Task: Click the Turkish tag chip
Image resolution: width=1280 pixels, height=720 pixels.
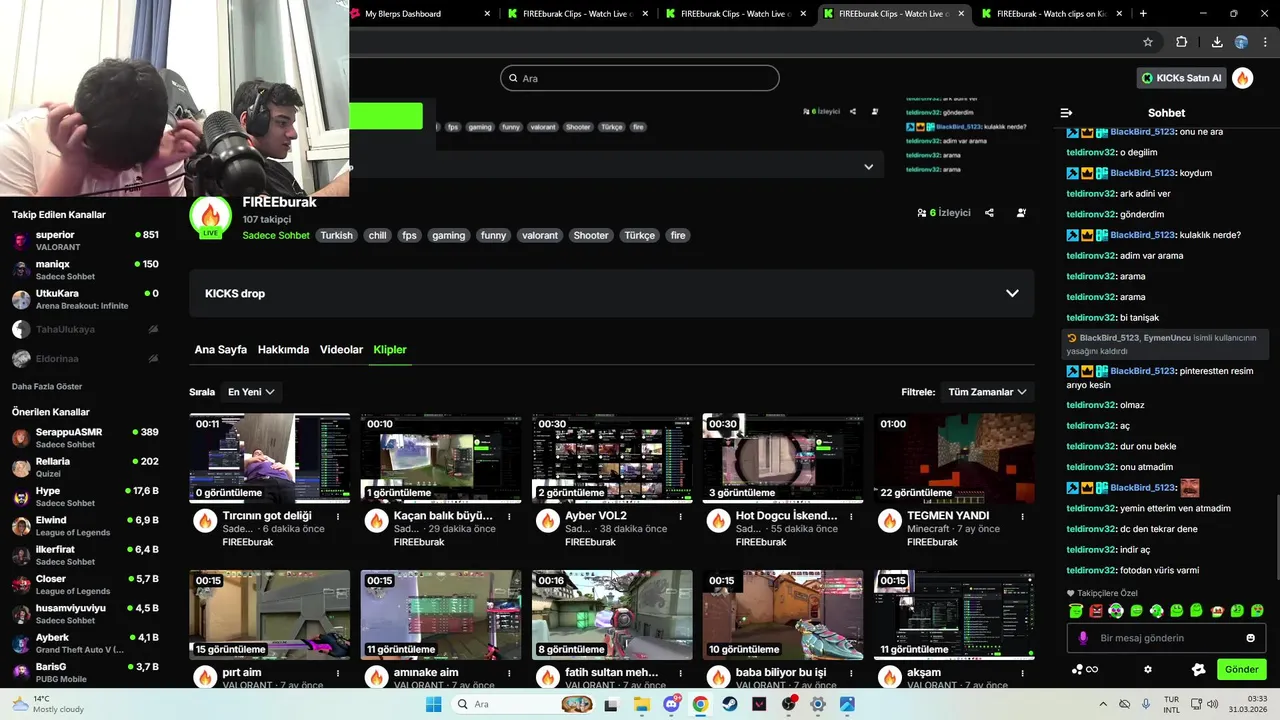Action: (337, 236)
